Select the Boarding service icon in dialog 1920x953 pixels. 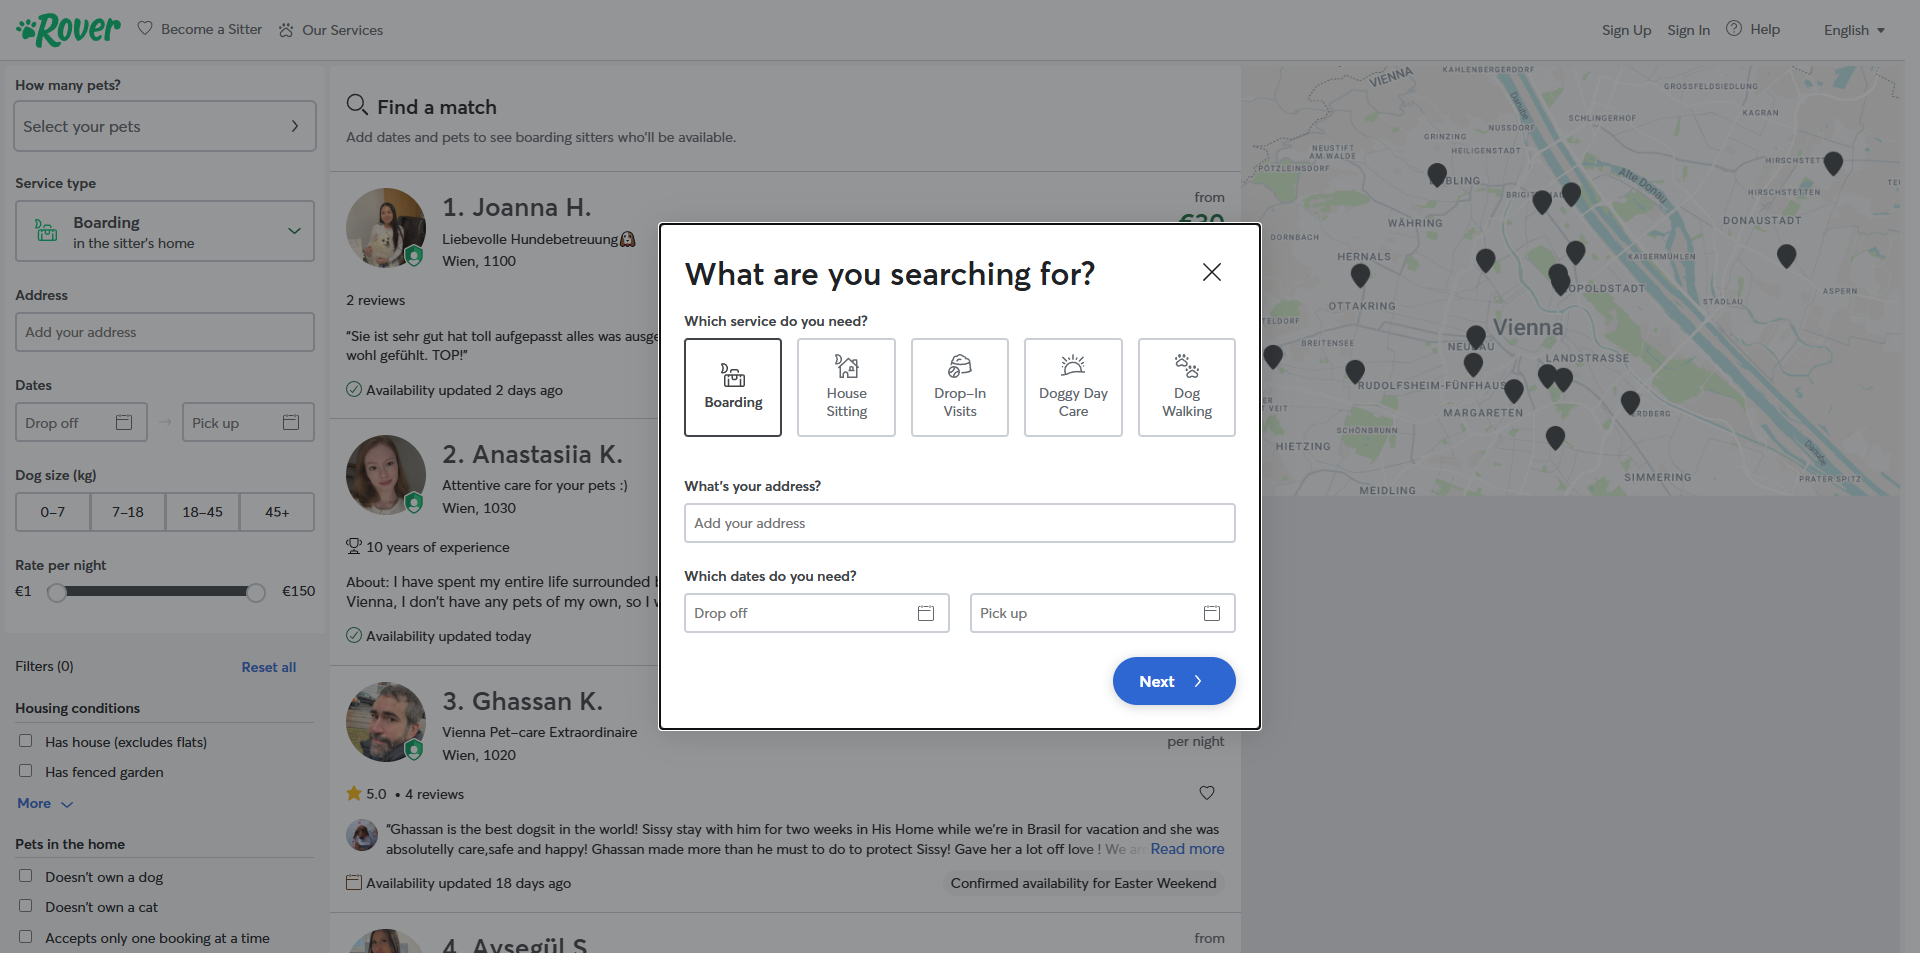(733, 376)
